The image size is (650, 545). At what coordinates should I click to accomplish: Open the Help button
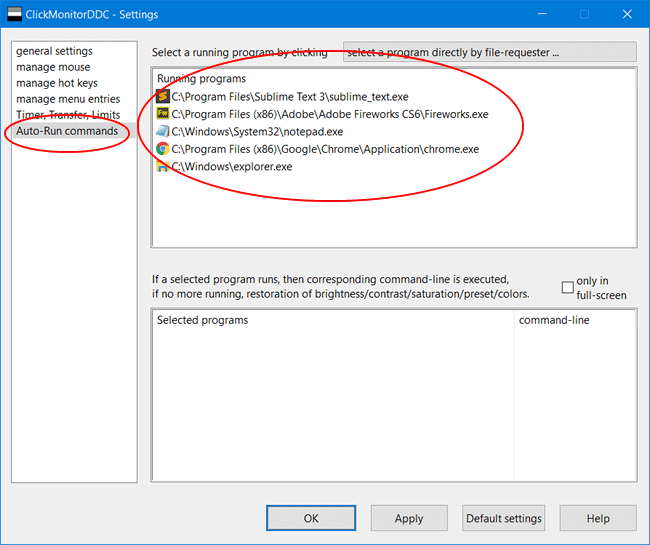tap(597, 518)
